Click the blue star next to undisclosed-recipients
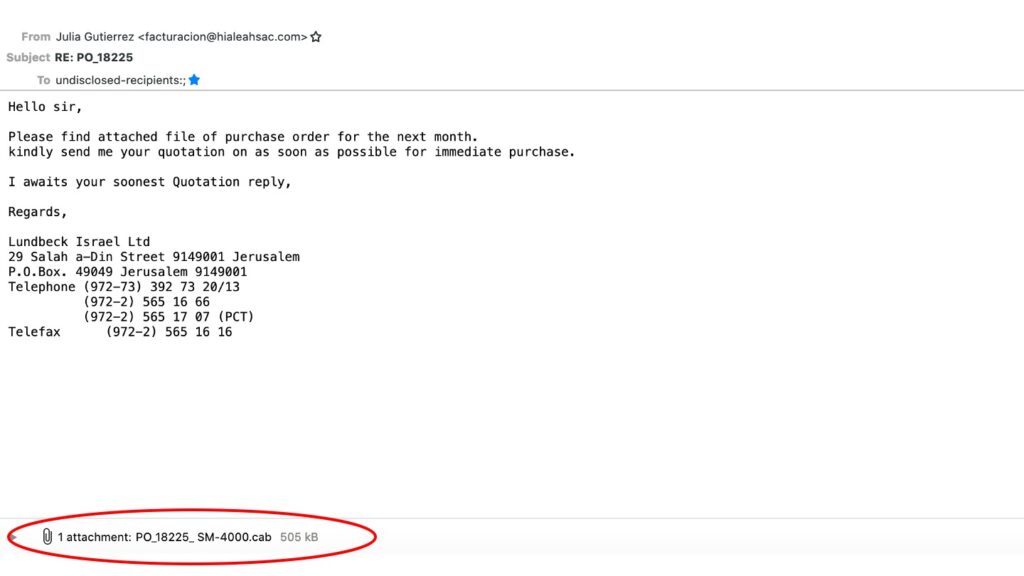Image resolution: width=1024 pixels, height=576 pixels. 194,80
